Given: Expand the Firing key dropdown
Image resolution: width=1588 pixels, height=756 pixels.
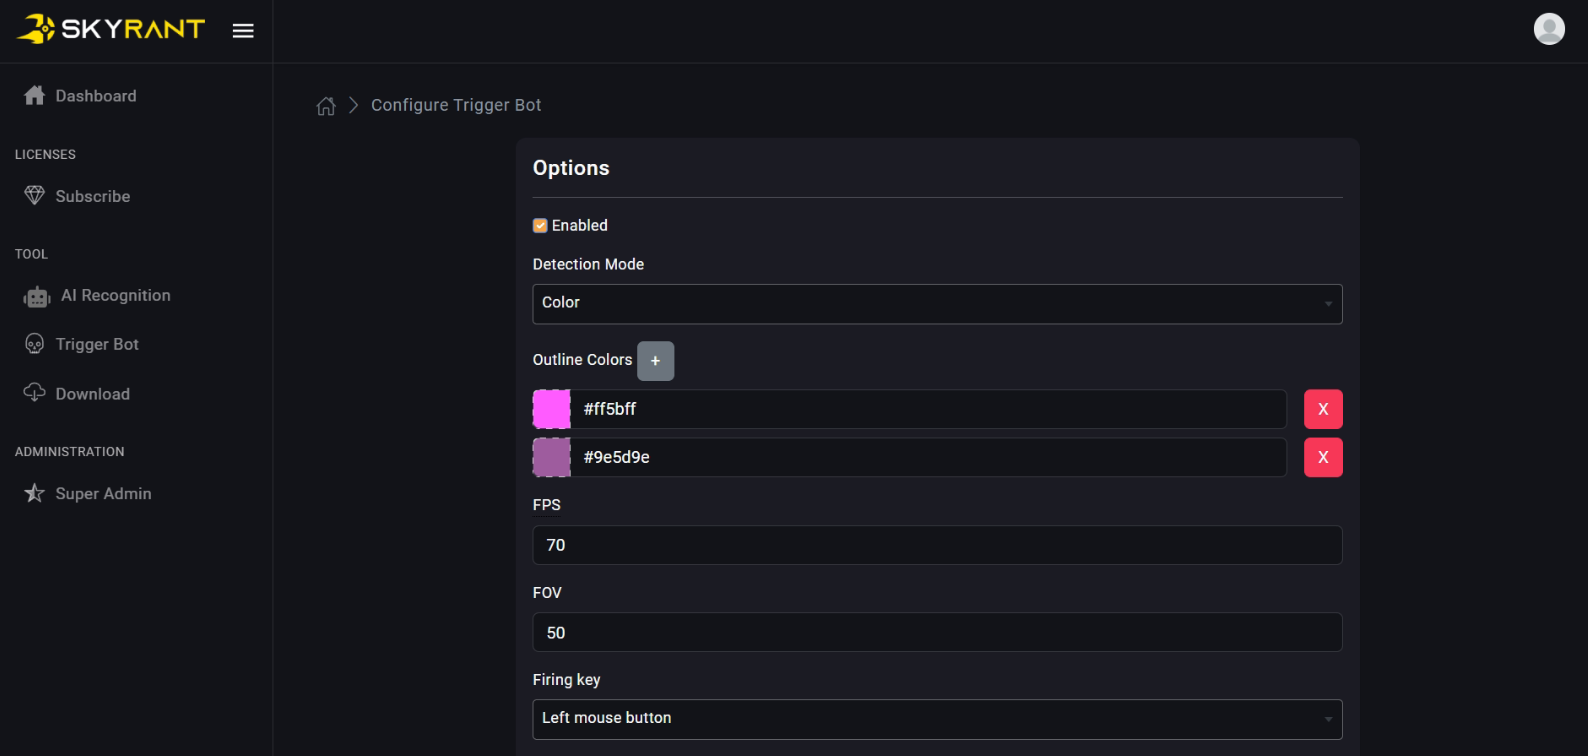Looking at the screenshot, I should 937,719.
